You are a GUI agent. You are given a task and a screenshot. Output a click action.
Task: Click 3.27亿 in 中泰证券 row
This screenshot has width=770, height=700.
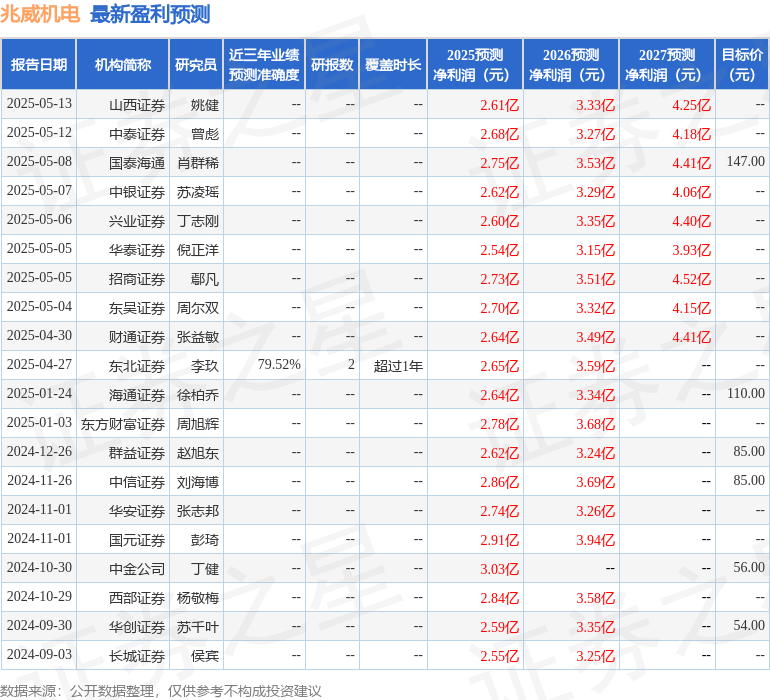point(595,134)
